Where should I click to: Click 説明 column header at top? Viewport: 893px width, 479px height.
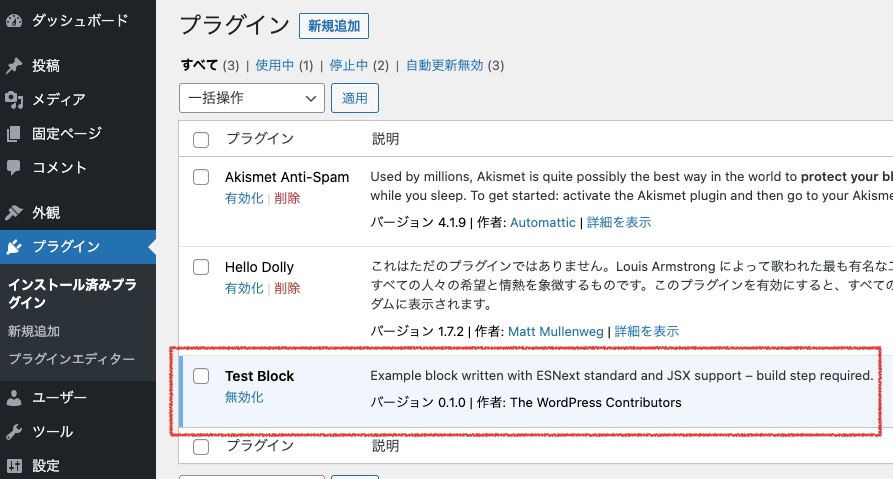386,139
